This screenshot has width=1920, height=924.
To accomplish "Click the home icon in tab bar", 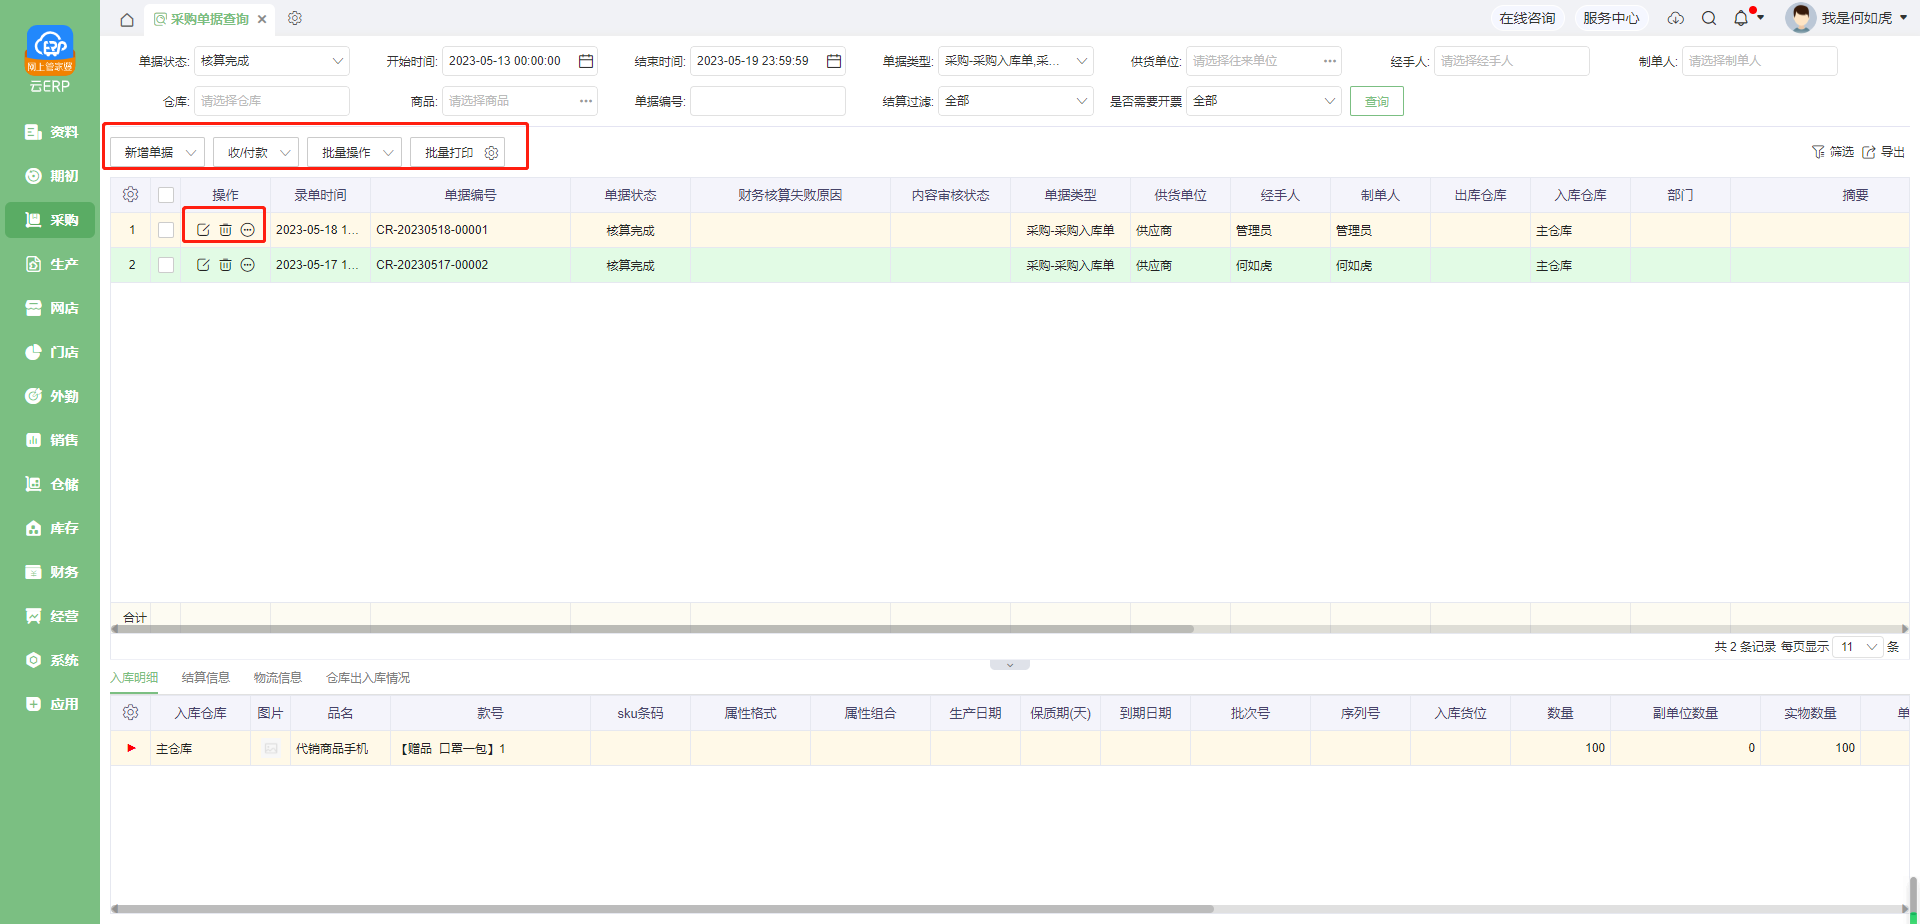I will tap(127, 19).
